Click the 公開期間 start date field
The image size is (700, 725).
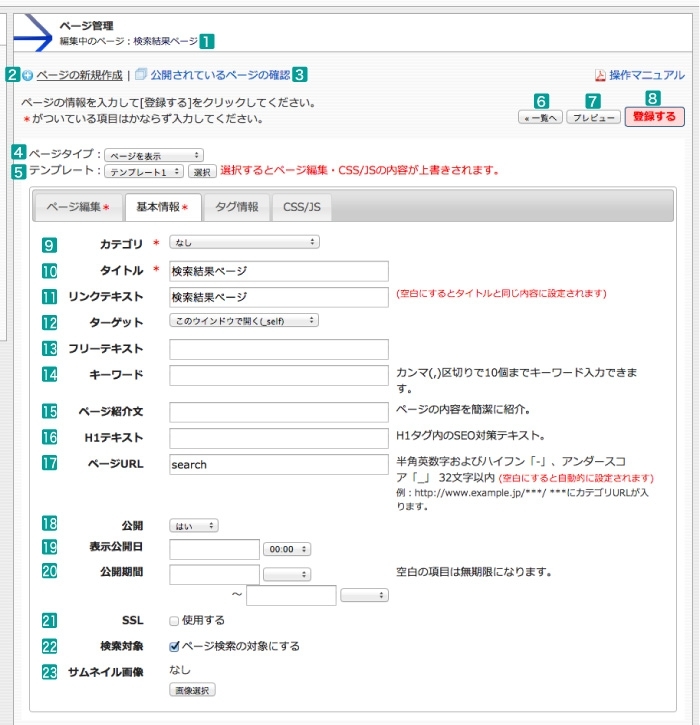point(215,574)
